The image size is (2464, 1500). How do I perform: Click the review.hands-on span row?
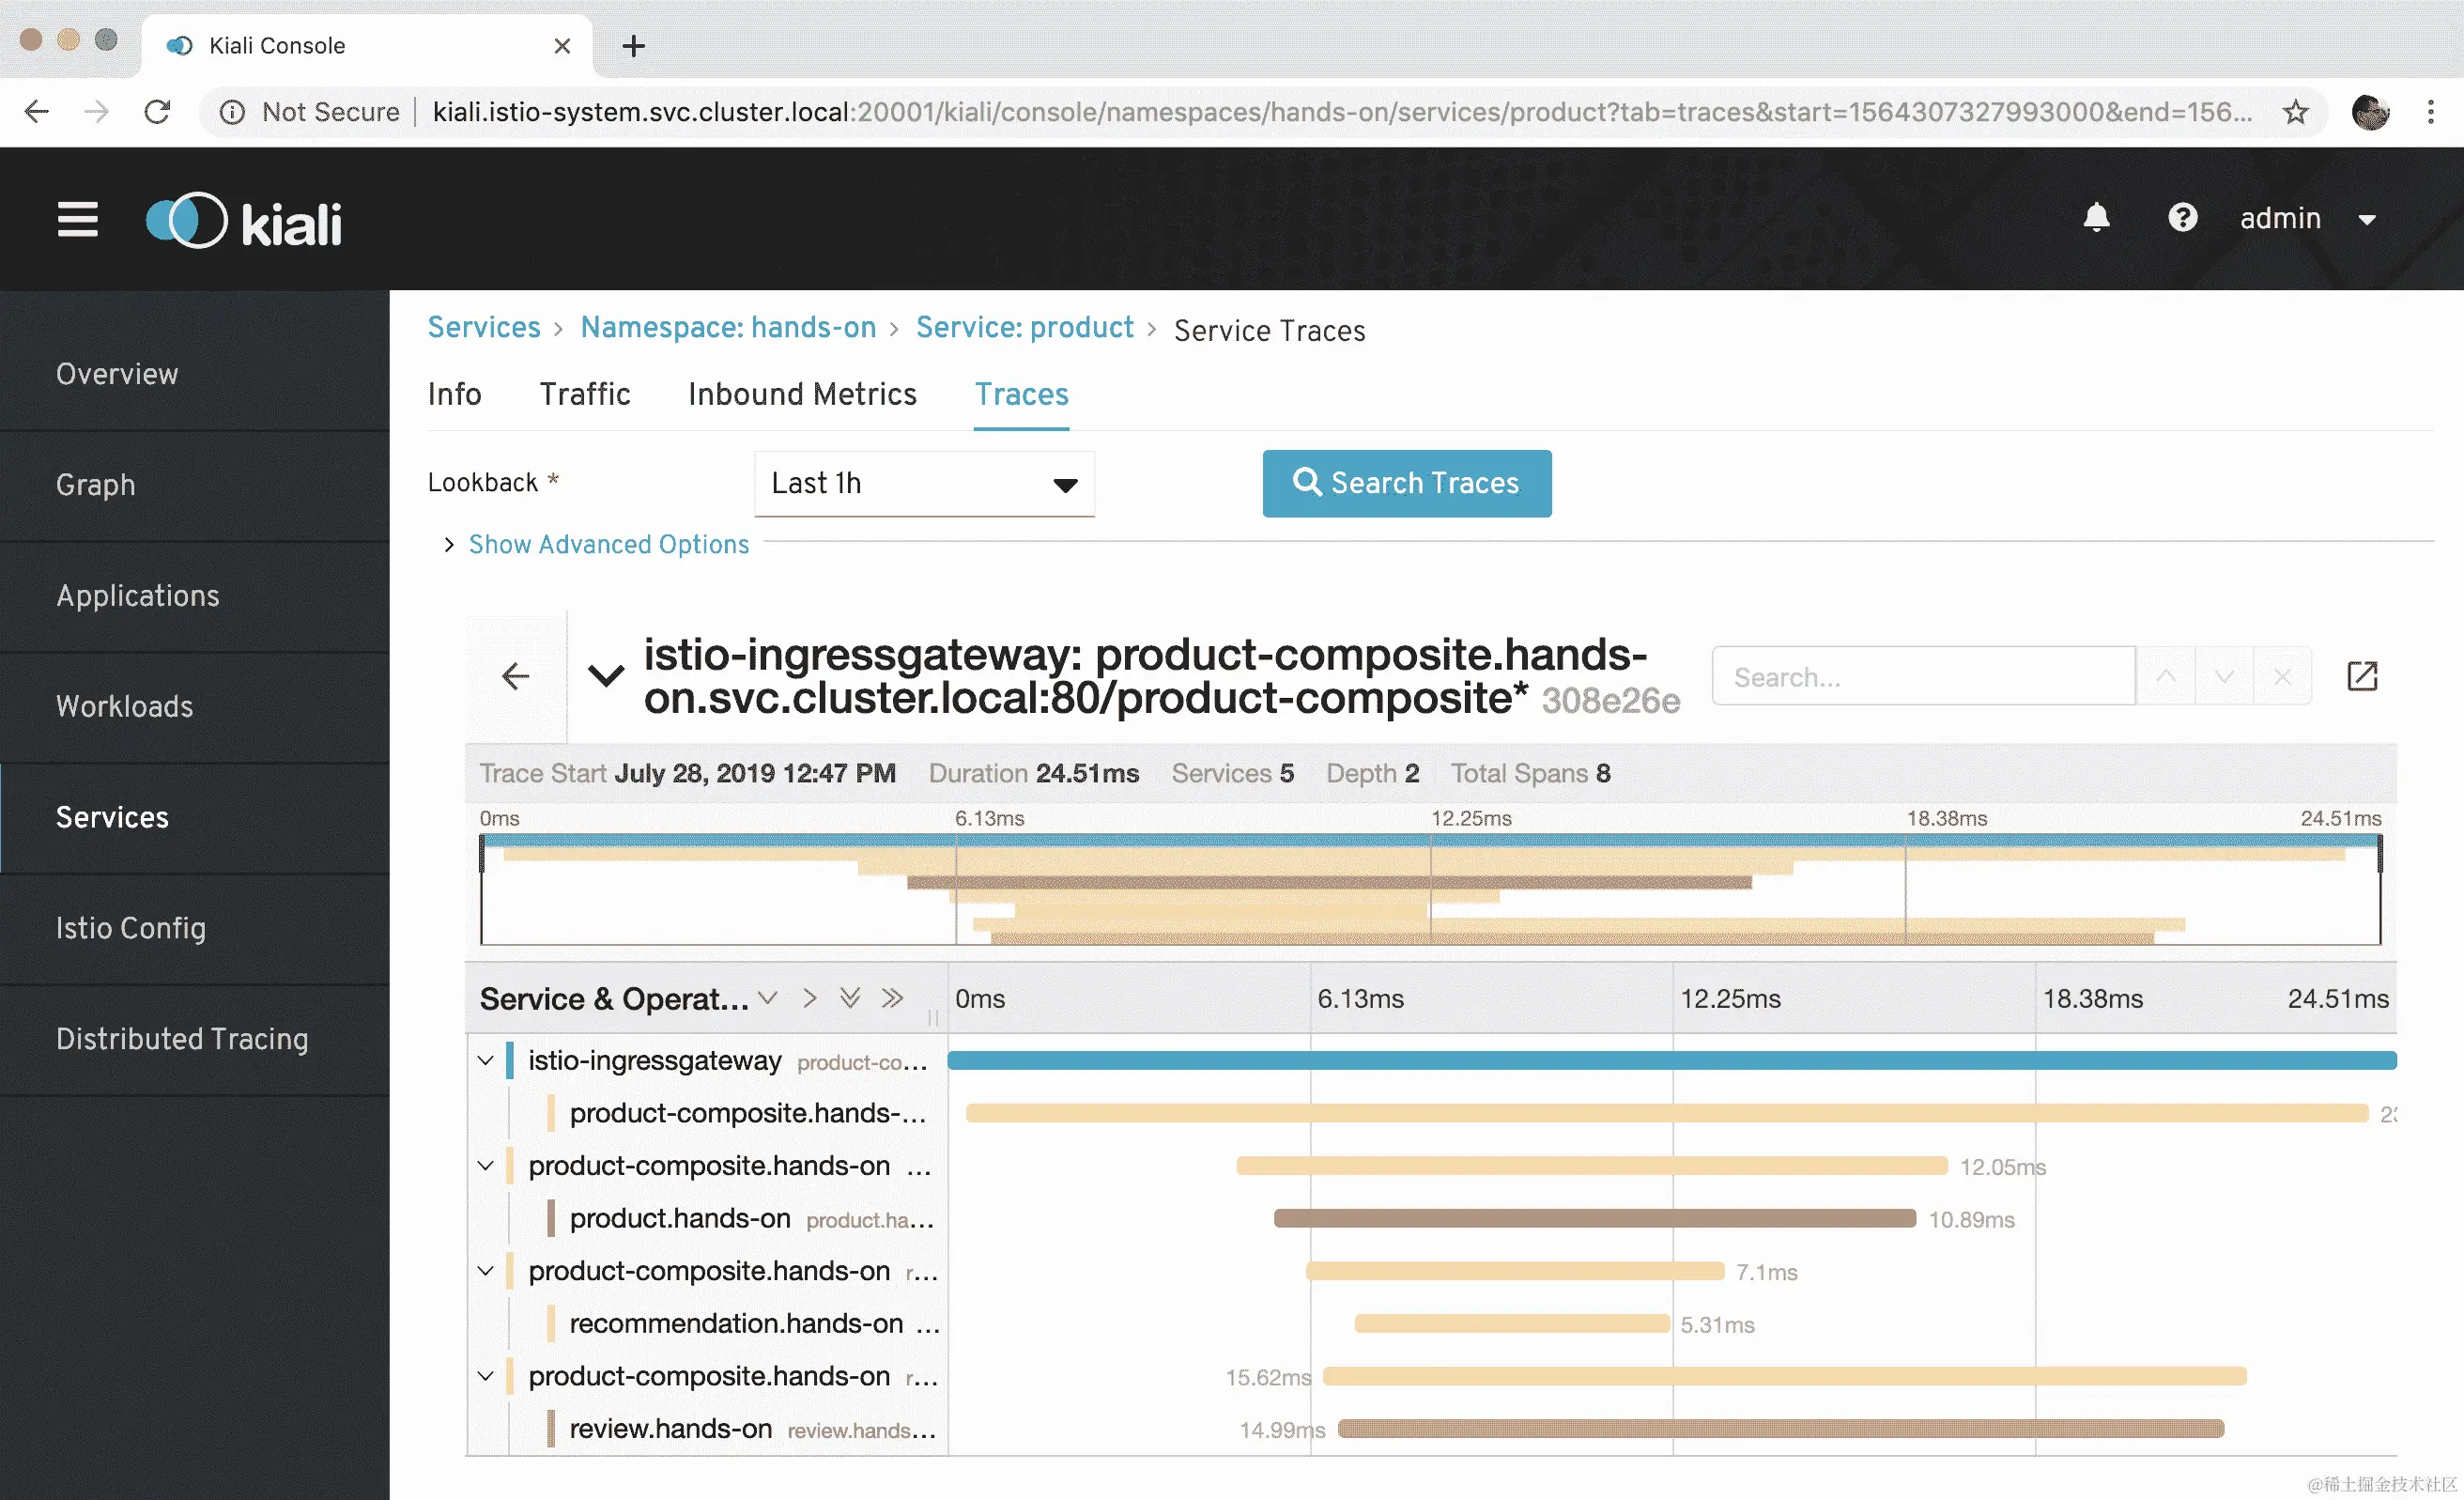pos(670,1429)
